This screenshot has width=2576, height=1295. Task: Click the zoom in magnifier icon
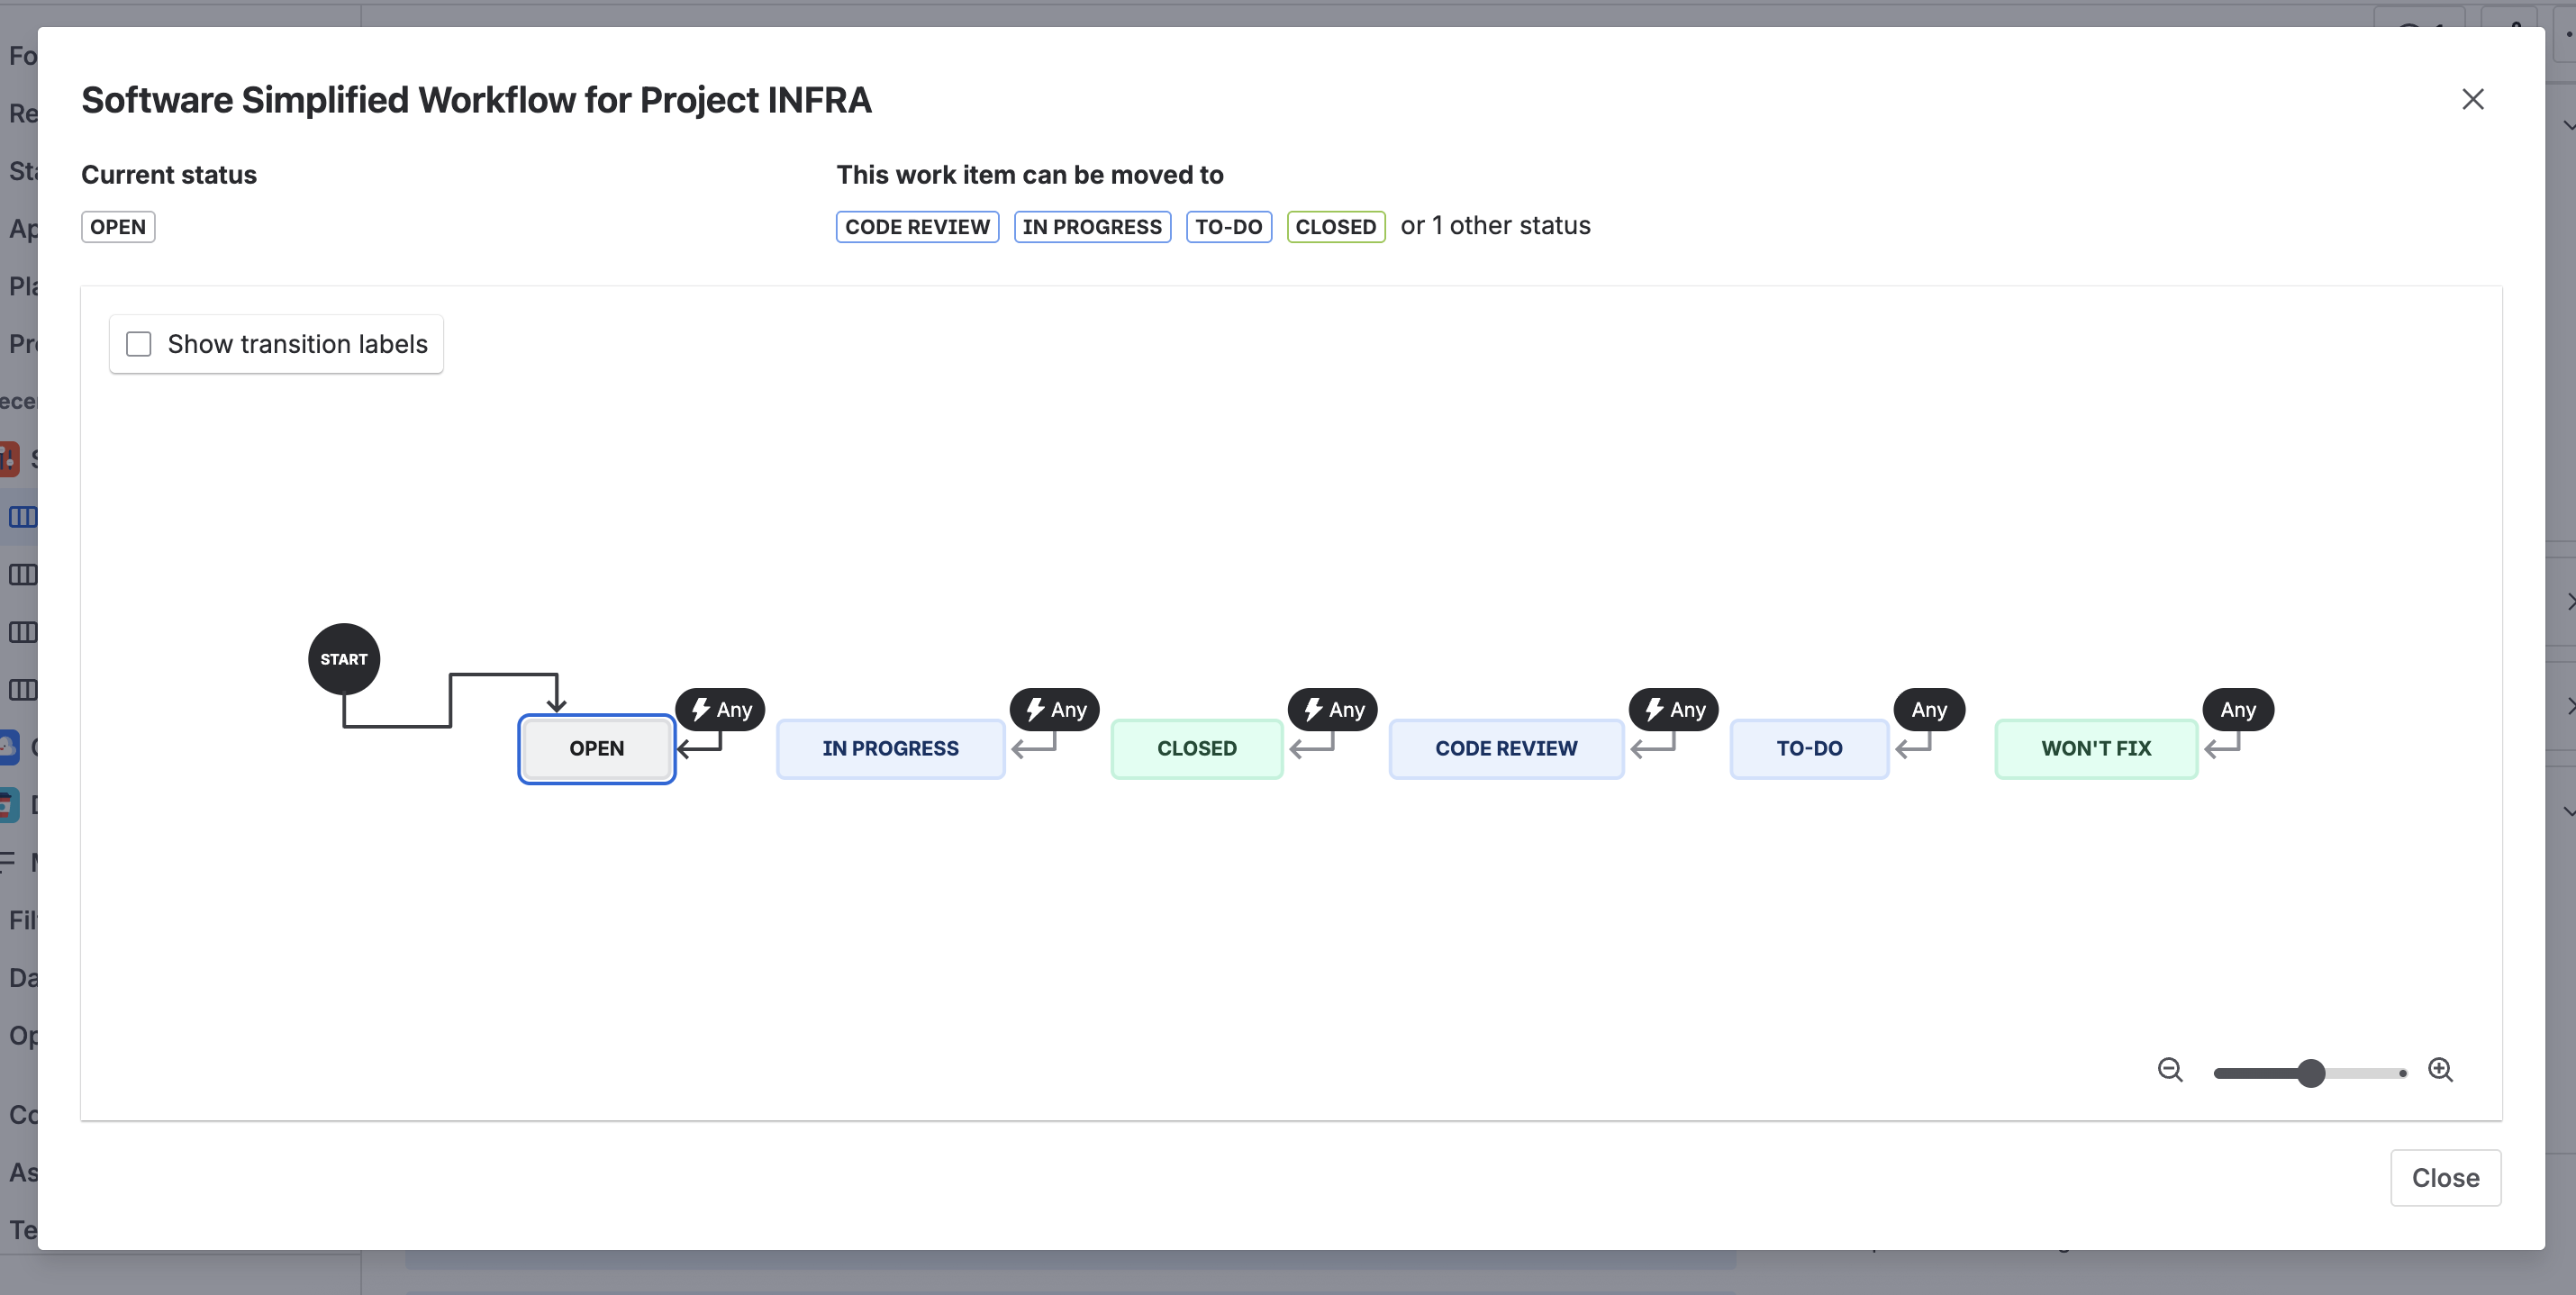[x=2440, y=1070]
